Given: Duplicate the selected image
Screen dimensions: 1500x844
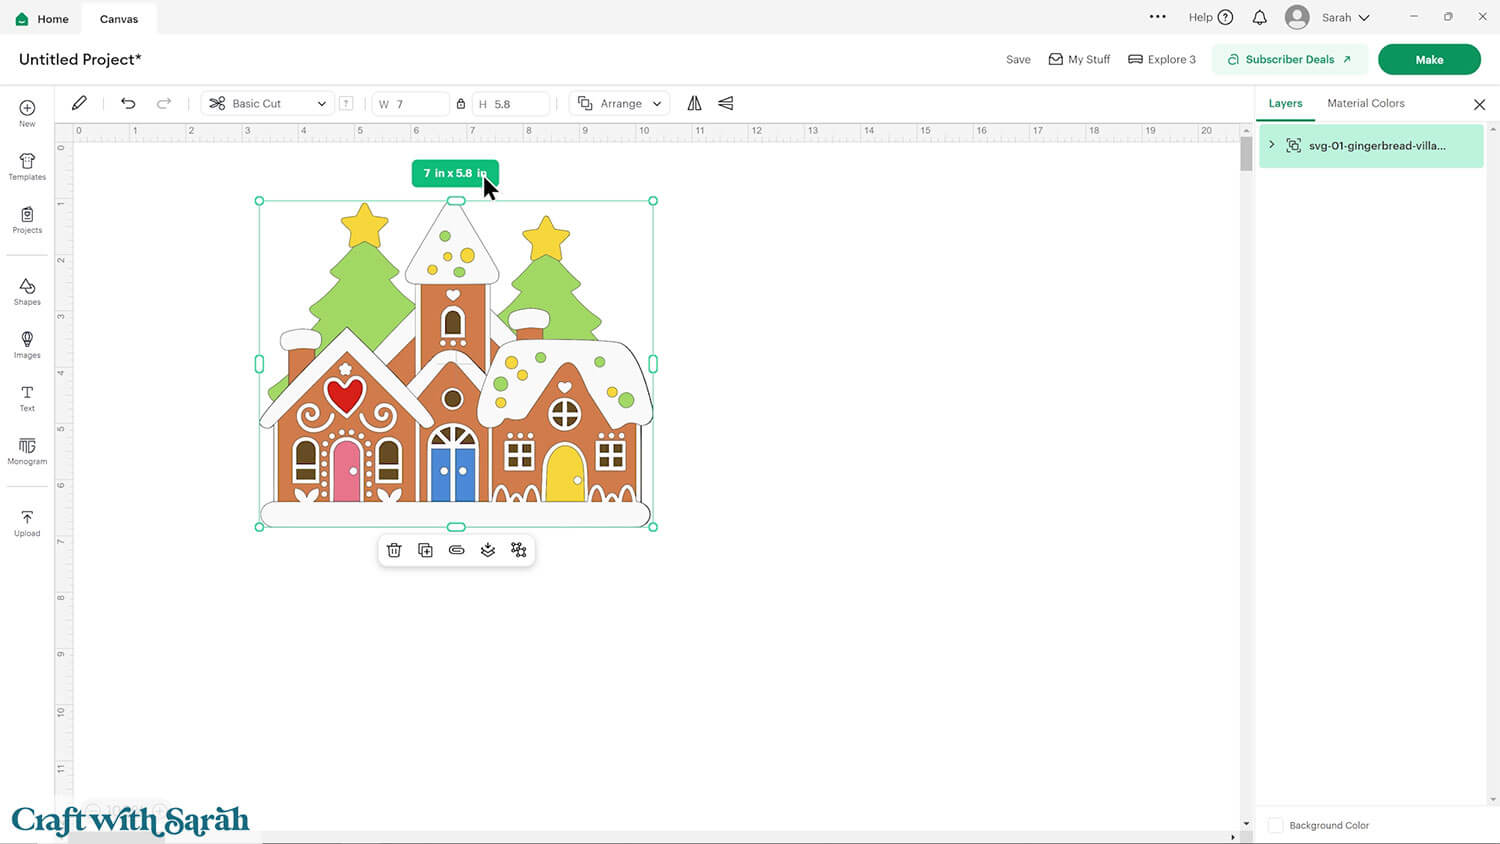Looking at the screenshot, I should point(425,549).
